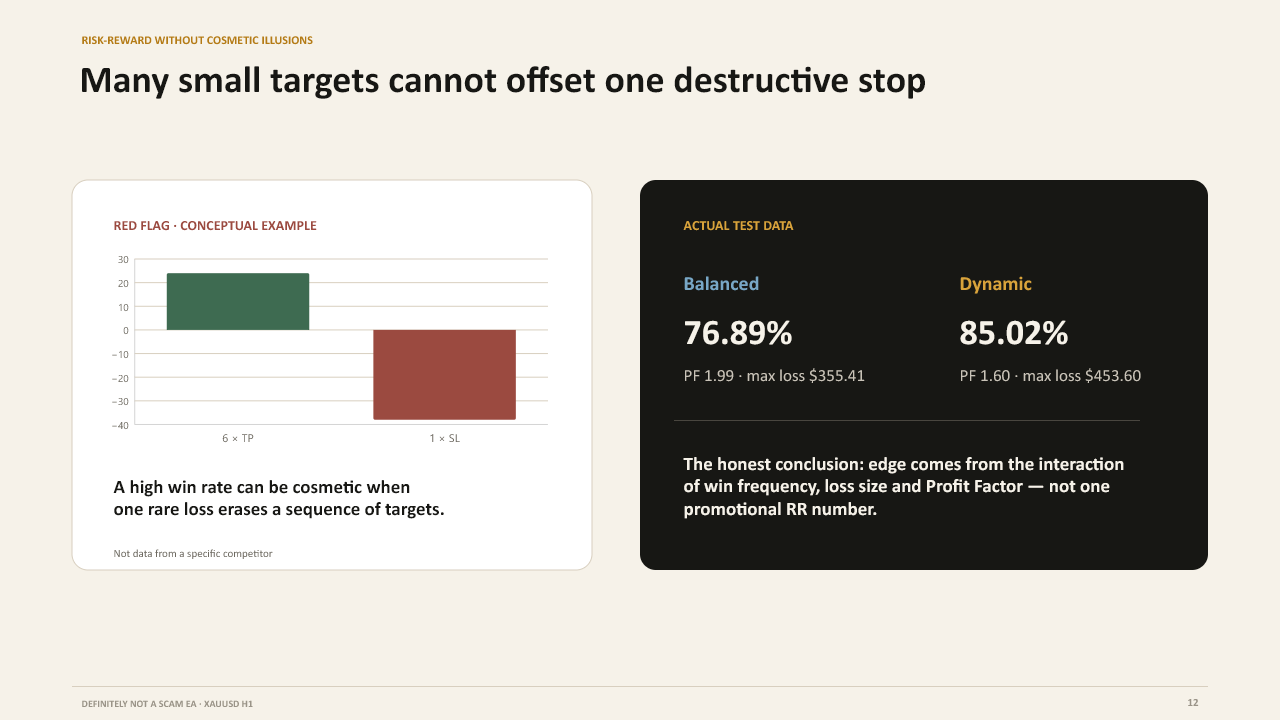1280x720 pixels.
Task: Click PF 1.99 max loss $355.41 text
Action: pyautogui.click(x=774, y=376)
